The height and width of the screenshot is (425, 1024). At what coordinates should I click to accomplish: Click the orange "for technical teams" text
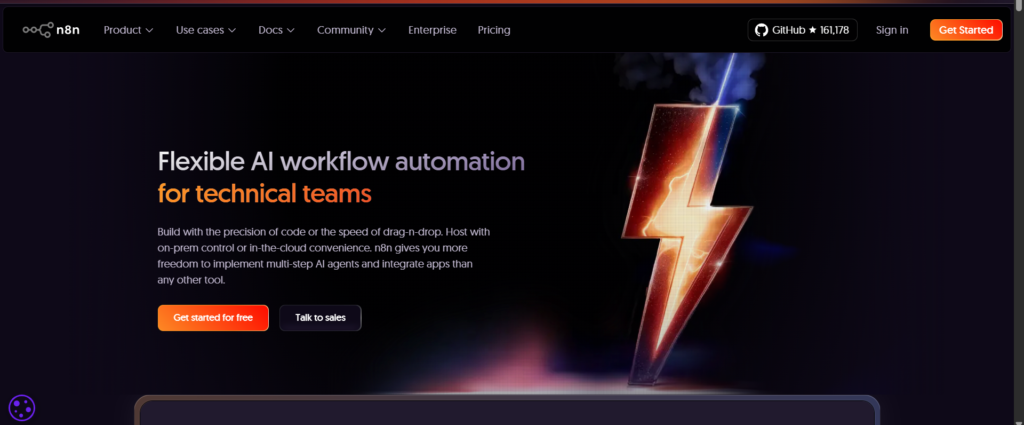264,193
